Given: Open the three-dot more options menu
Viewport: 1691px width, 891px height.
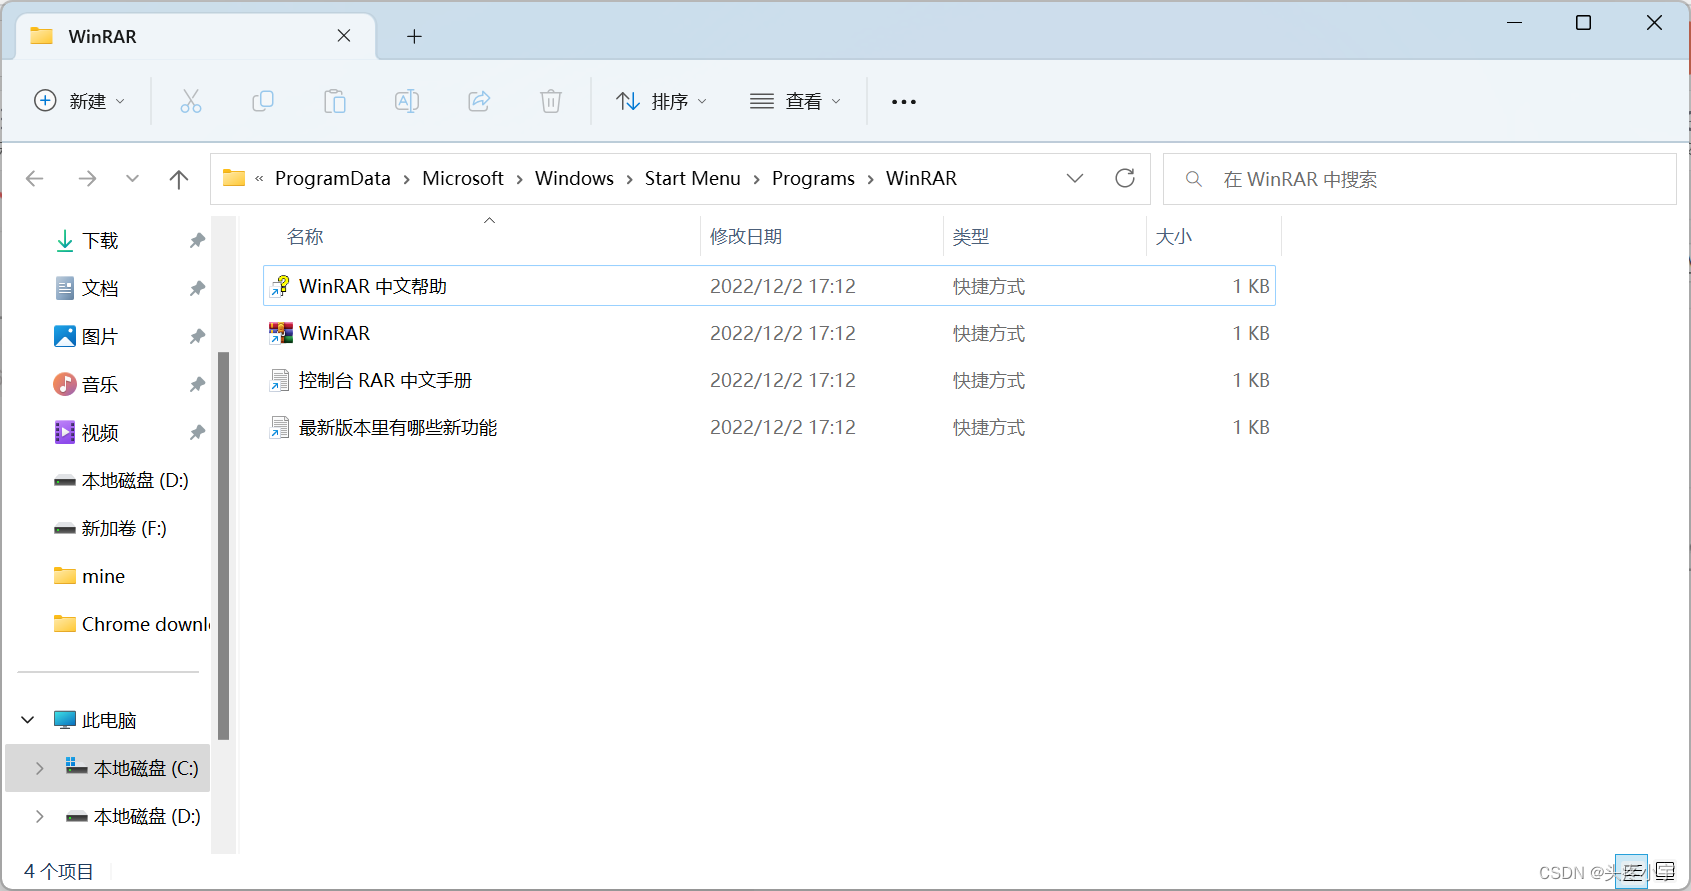Looking at the screenshot, I should 904,102.
